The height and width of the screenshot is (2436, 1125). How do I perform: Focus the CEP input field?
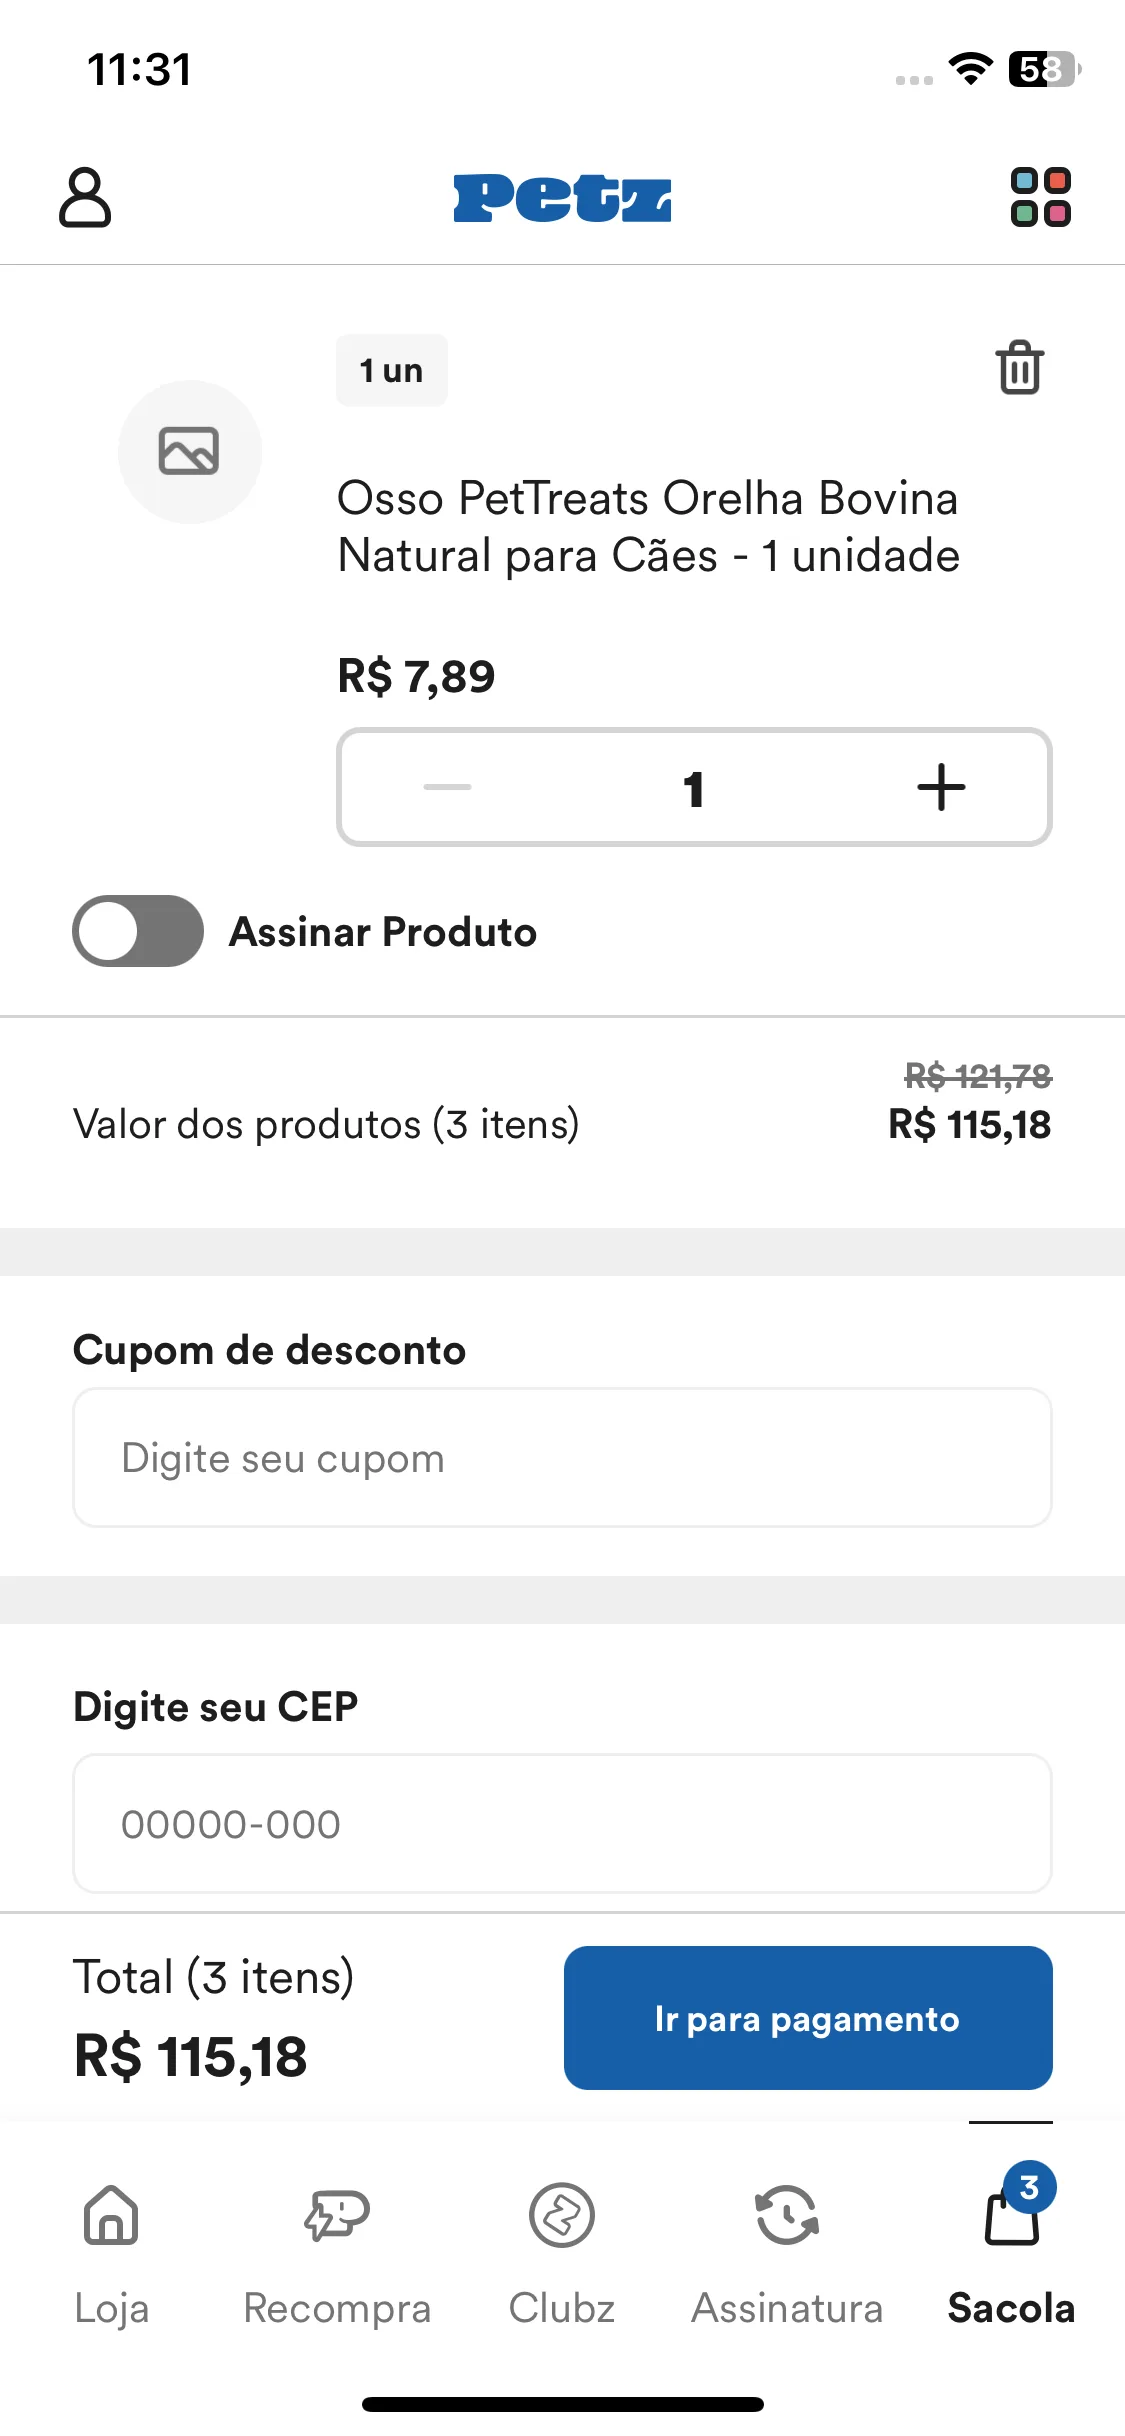[x=562, y=1823]
